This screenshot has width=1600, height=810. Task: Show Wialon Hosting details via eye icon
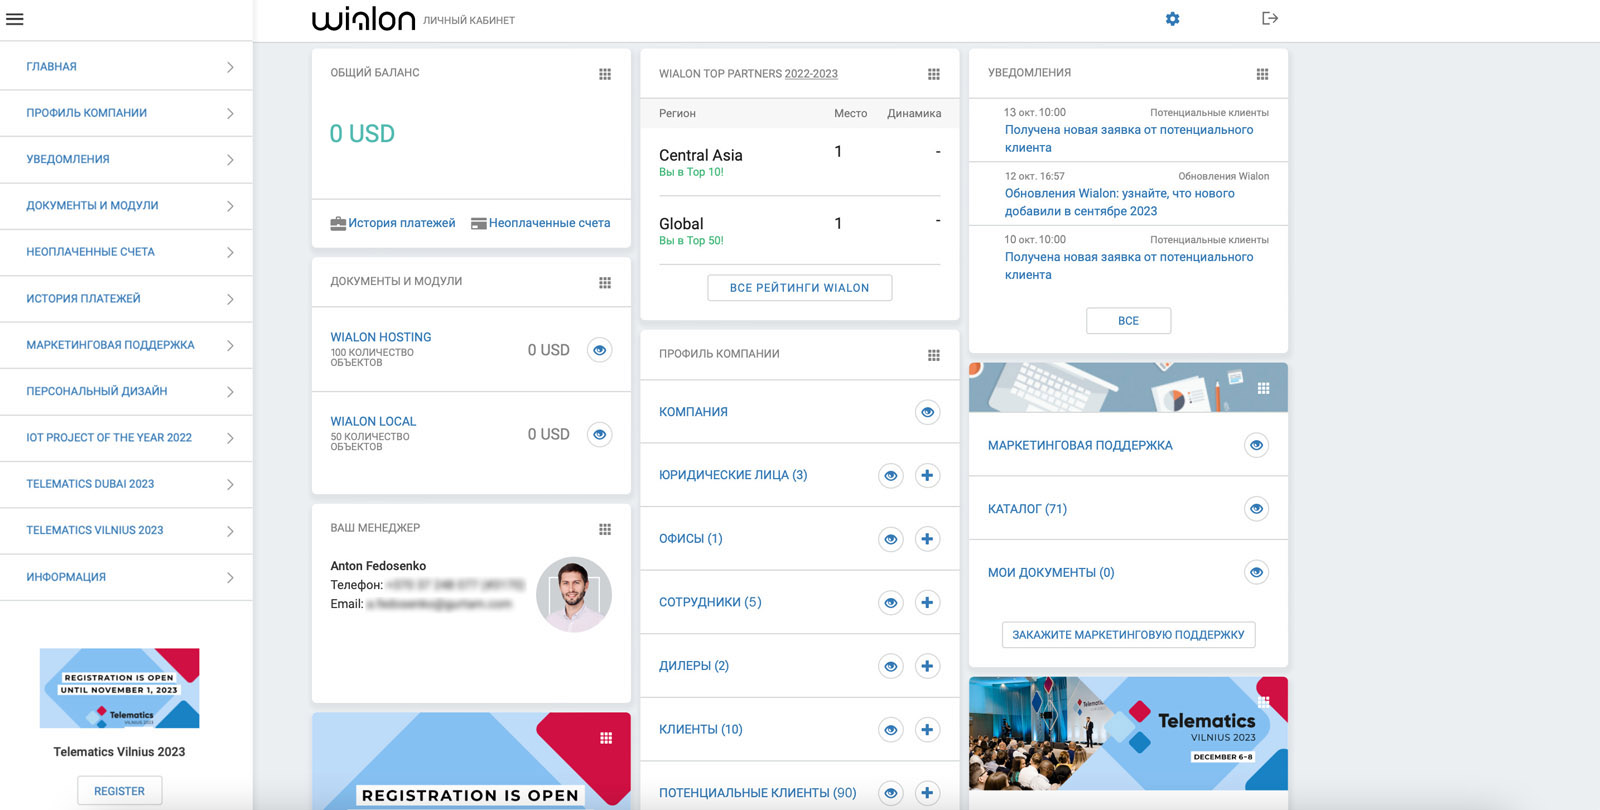point(599,350)
